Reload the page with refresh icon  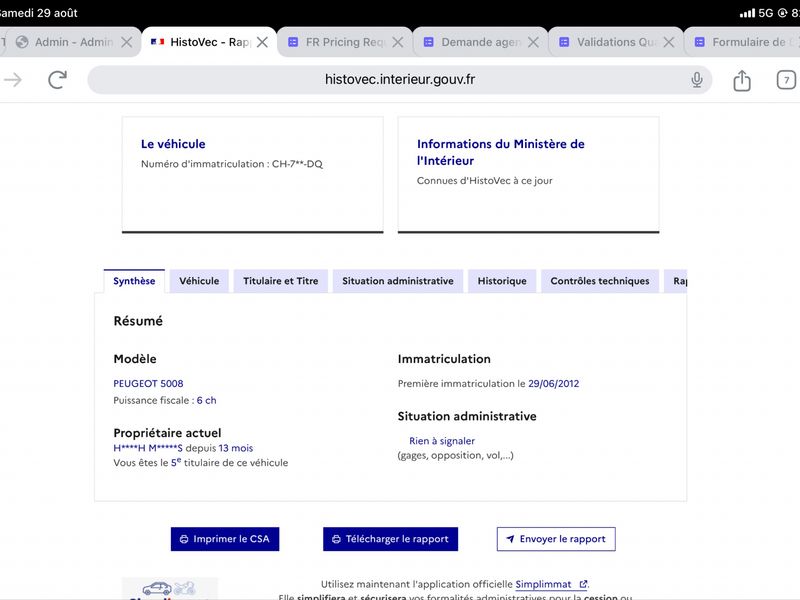pos(58,80)
